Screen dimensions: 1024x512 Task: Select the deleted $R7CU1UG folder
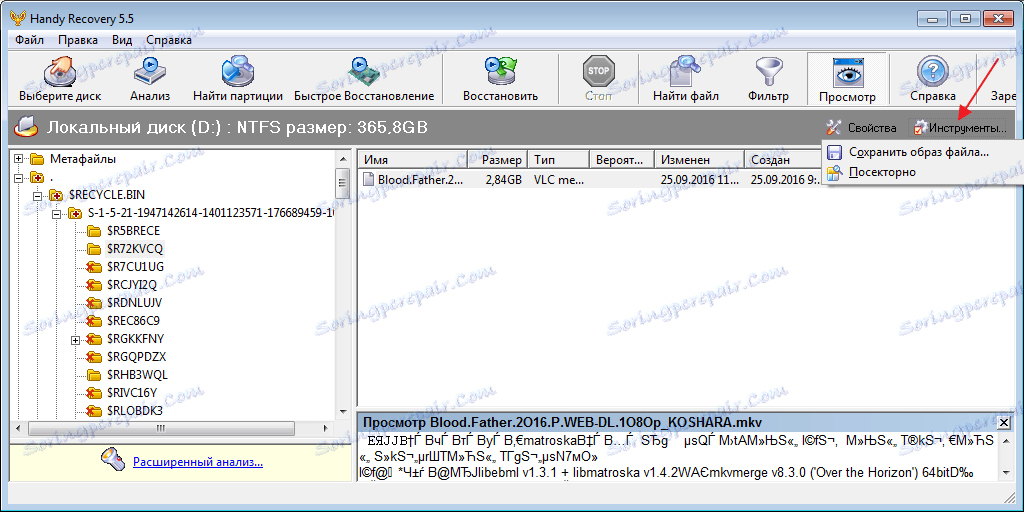pyautogui.click(x=135, y=266)
